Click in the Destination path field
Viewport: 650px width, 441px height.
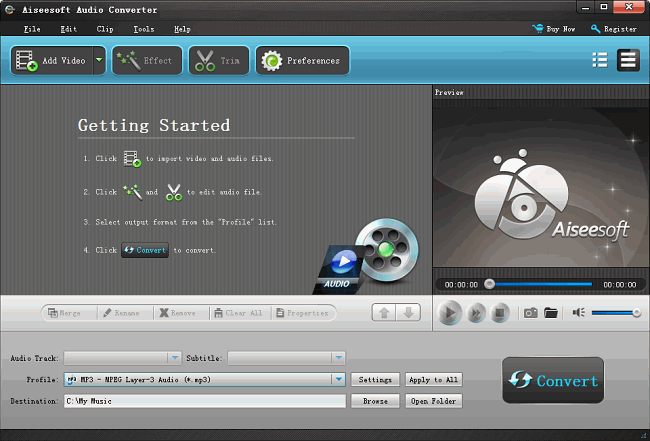[205, 401]
